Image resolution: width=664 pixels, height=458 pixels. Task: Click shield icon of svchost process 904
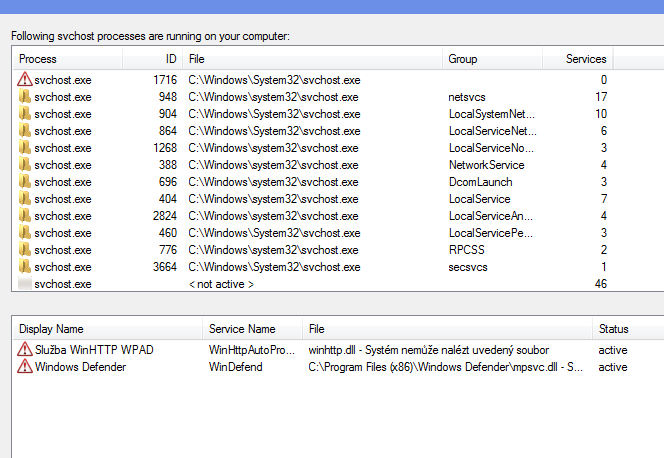[x=24, y=114]
